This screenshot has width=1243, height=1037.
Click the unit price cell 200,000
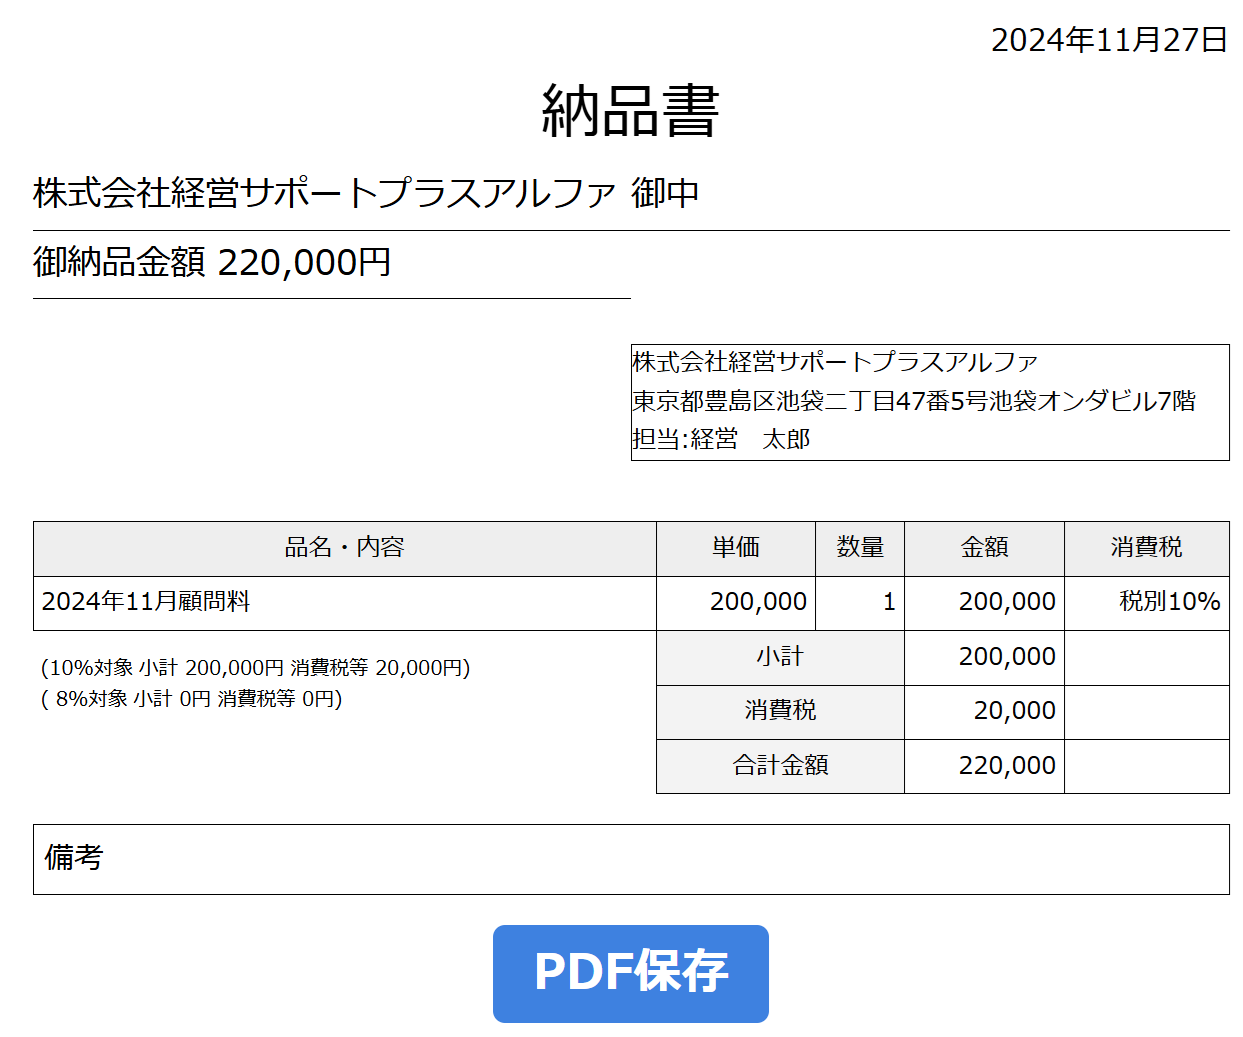pyautogui.click(x=736, y=603)
